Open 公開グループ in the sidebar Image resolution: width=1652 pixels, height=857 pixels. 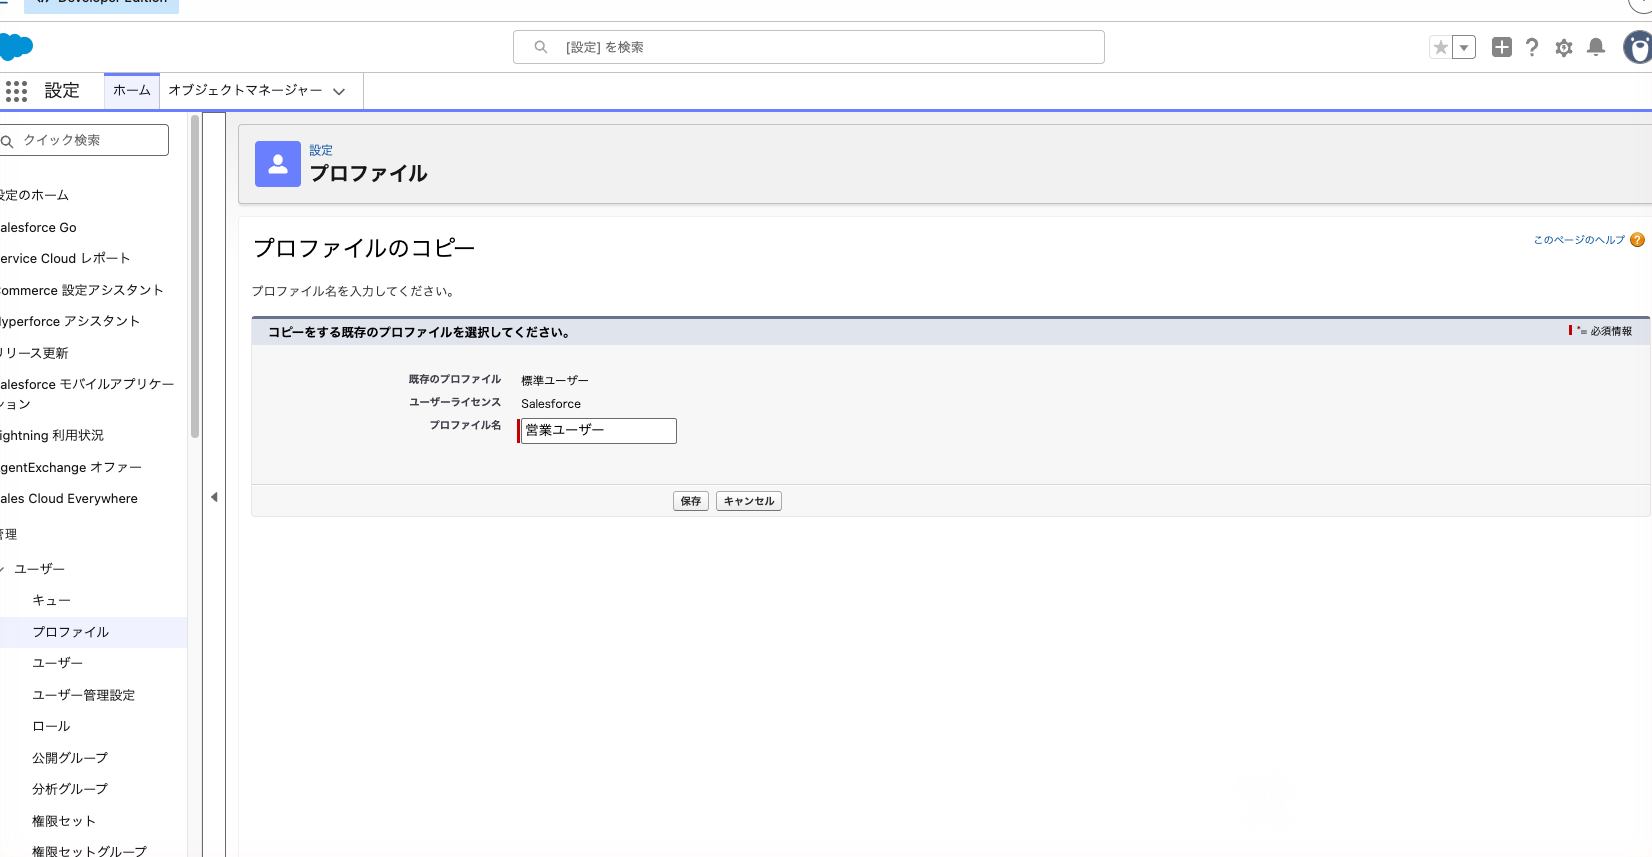[x=70, y=758]
